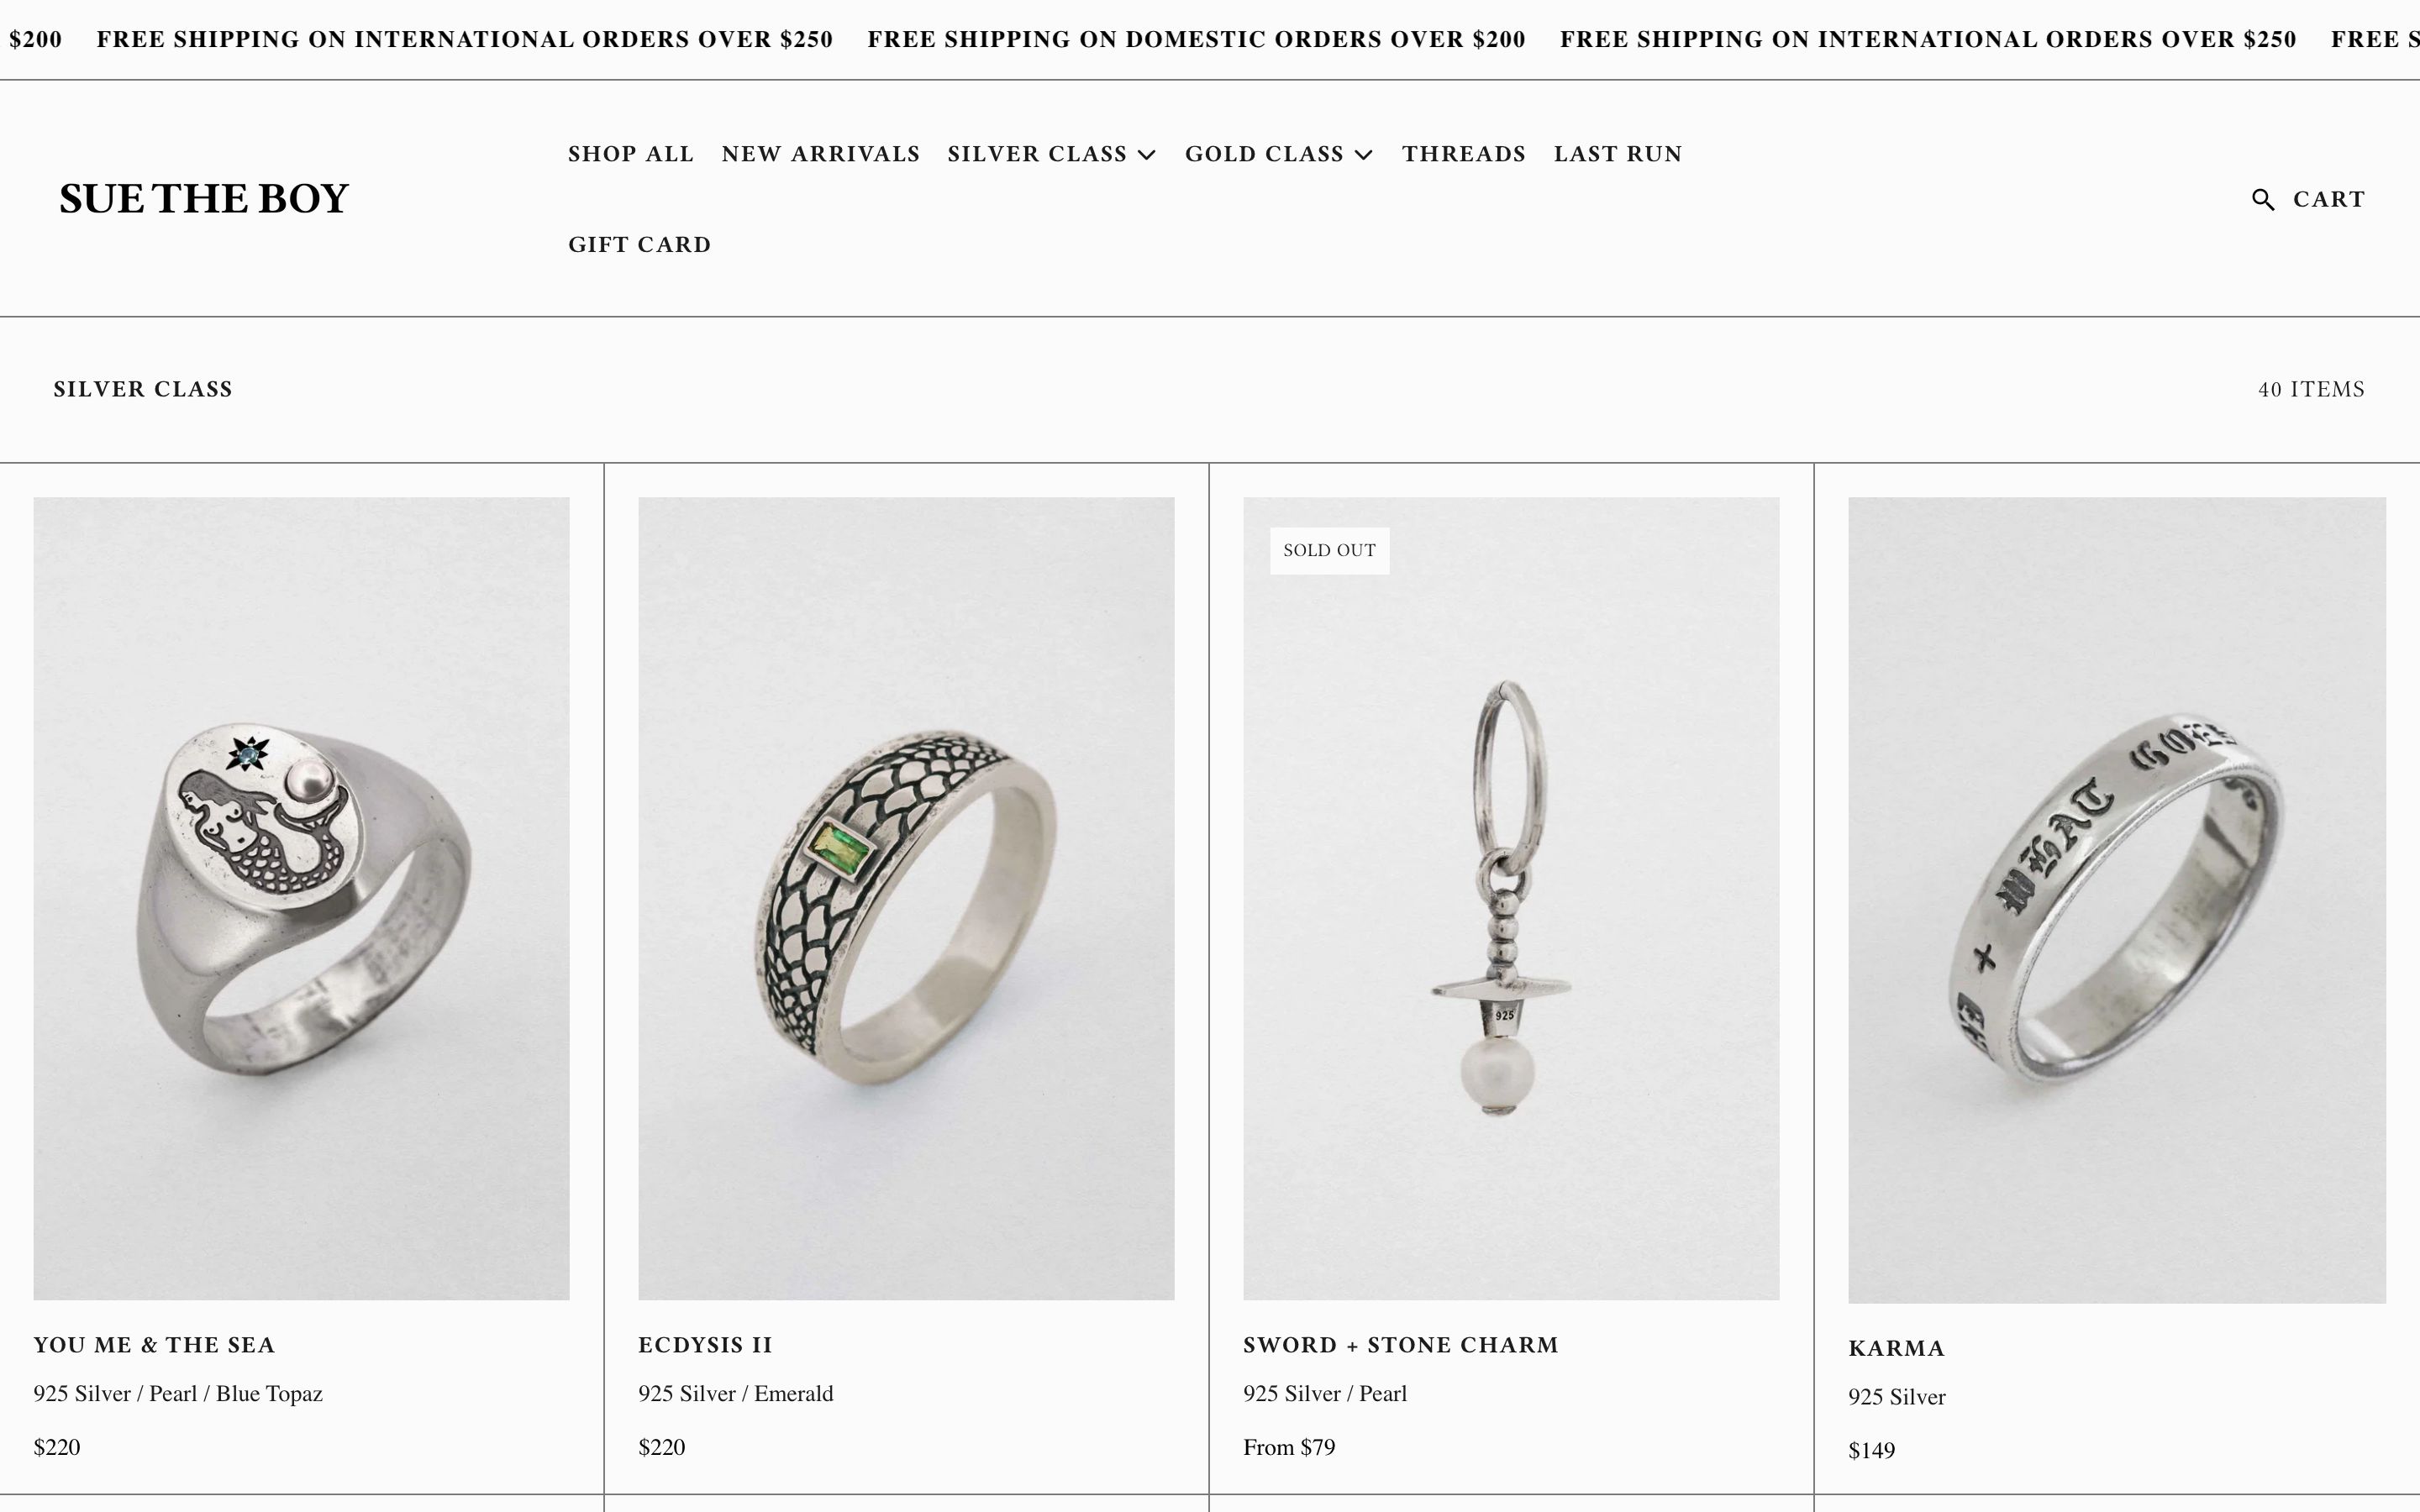Click the Sword + Stone Charm title
2420x1512 pixels.
coord(1400,1345)
